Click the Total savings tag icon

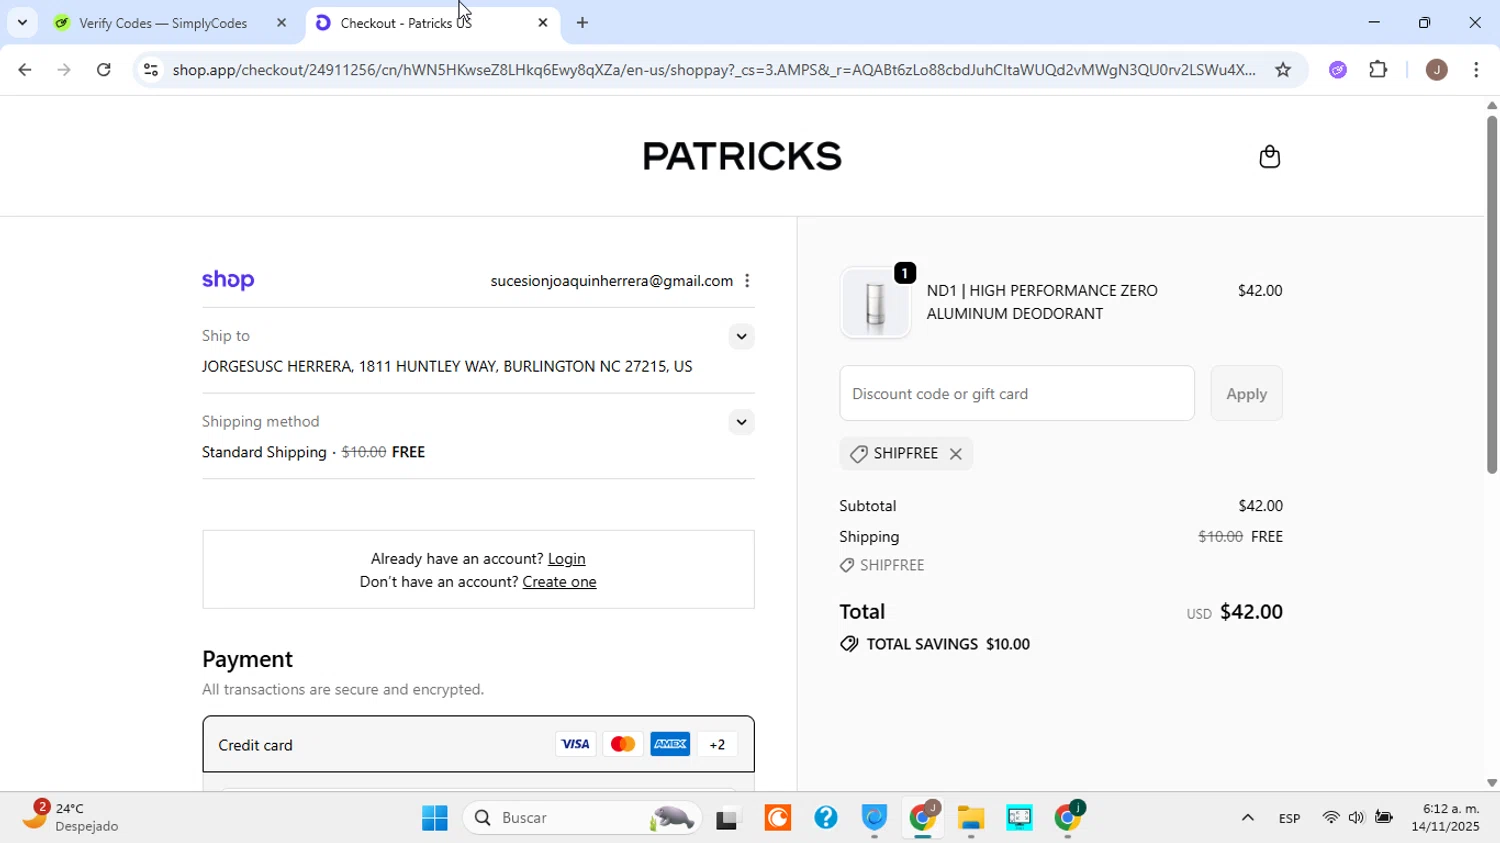849,644
